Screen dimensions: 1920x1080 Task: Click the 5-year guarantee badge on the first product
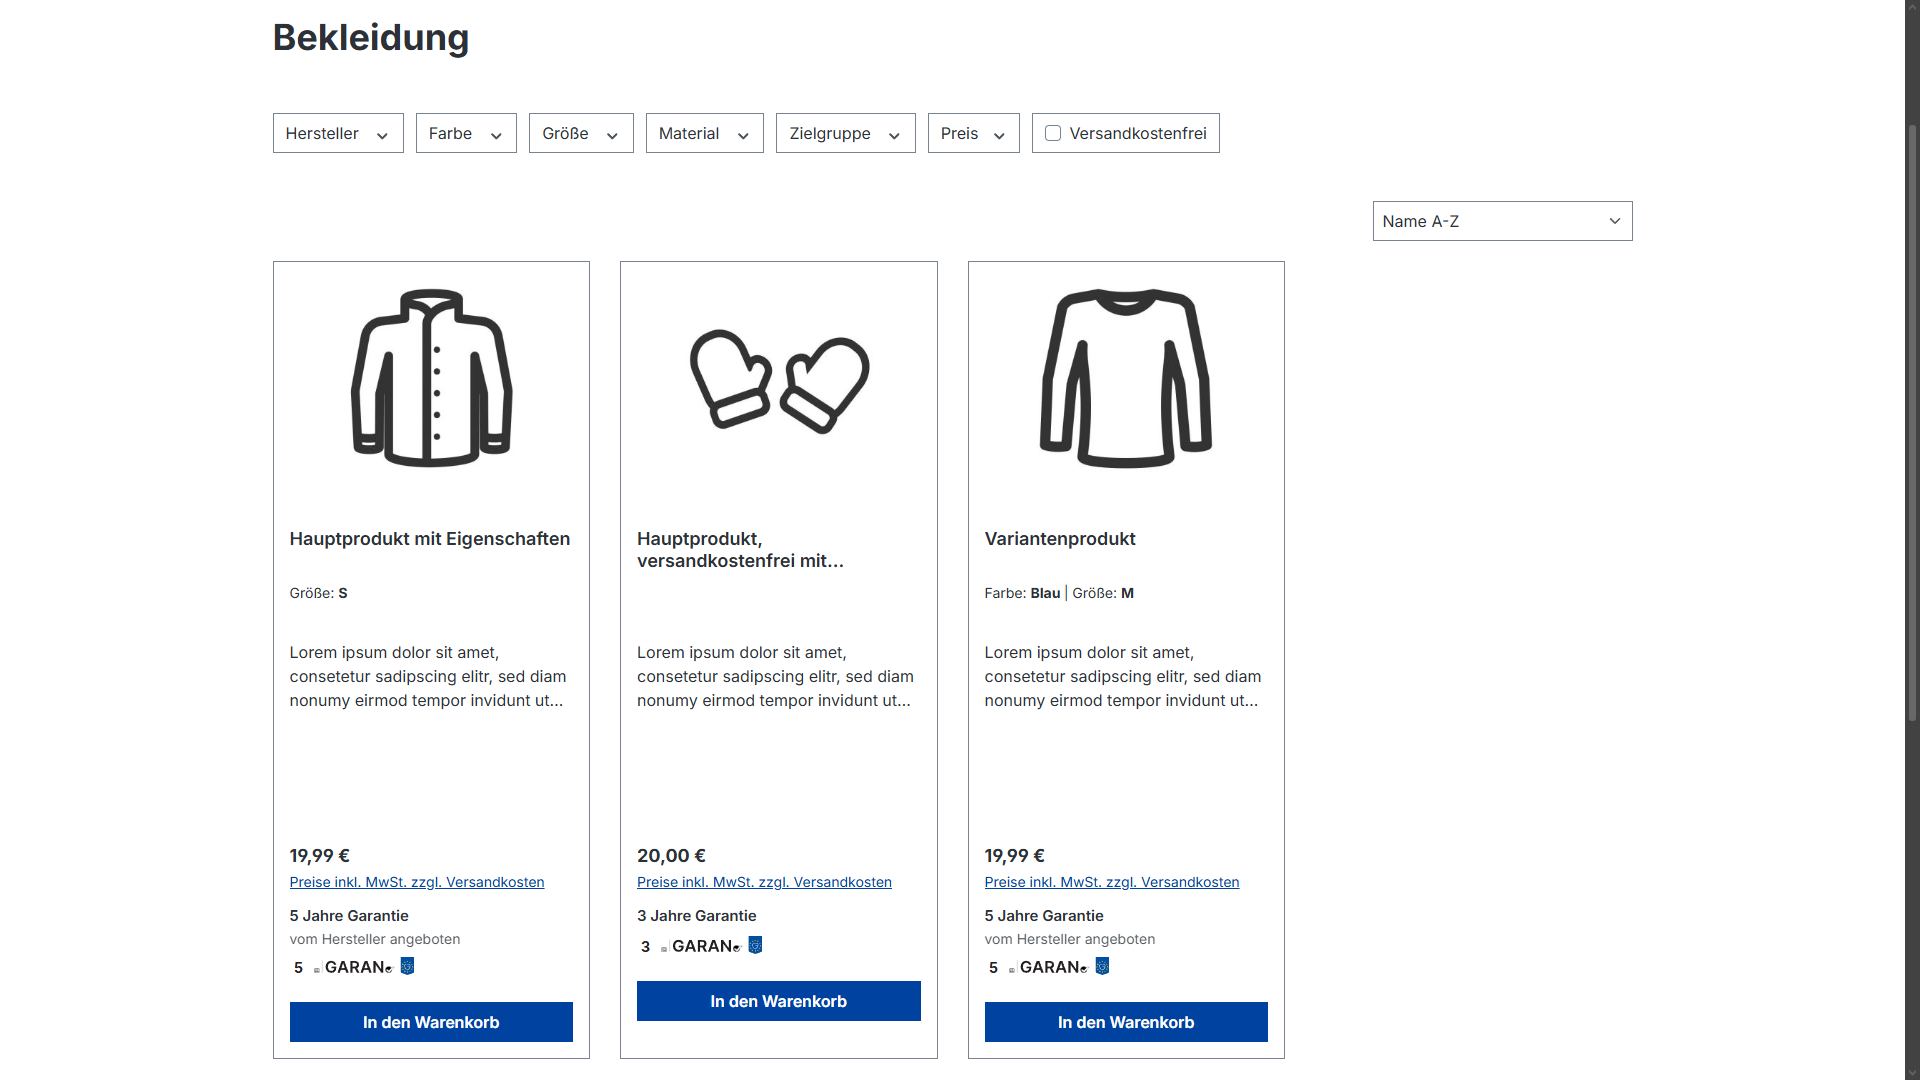tap(353, 967)
